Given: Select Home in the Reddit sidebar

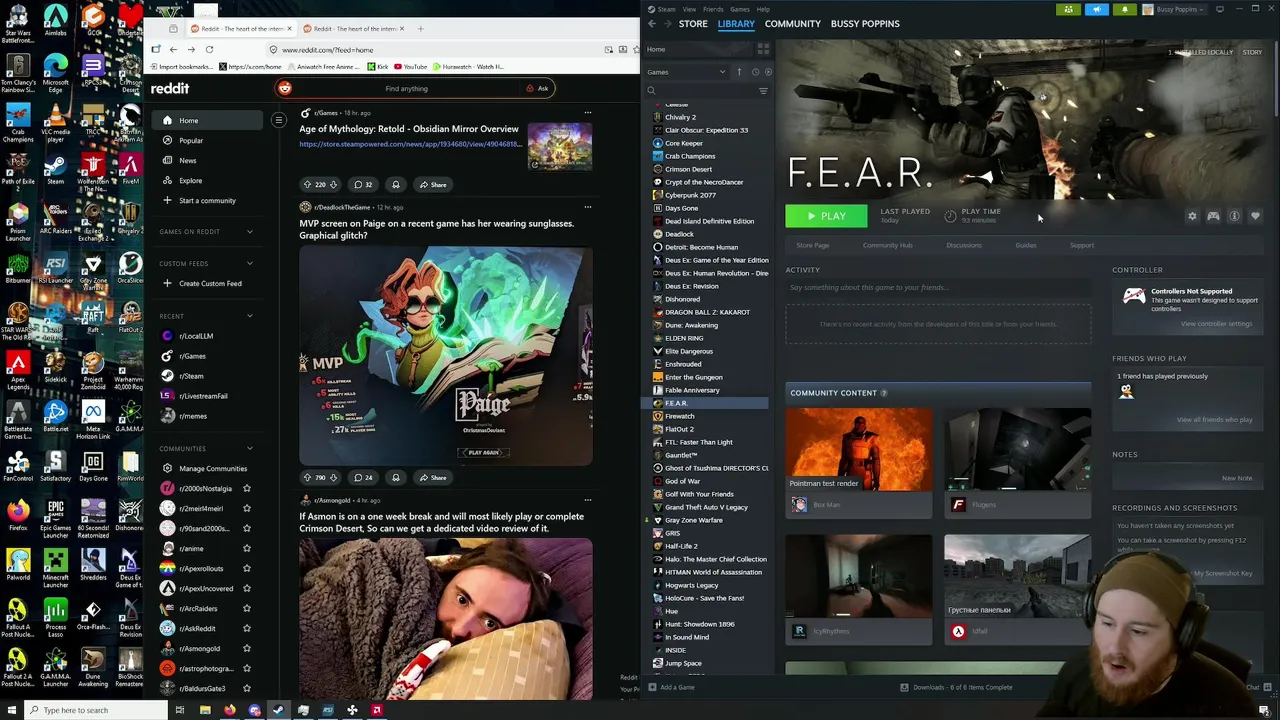Looking at the screenshot, I should coord(207,120).
